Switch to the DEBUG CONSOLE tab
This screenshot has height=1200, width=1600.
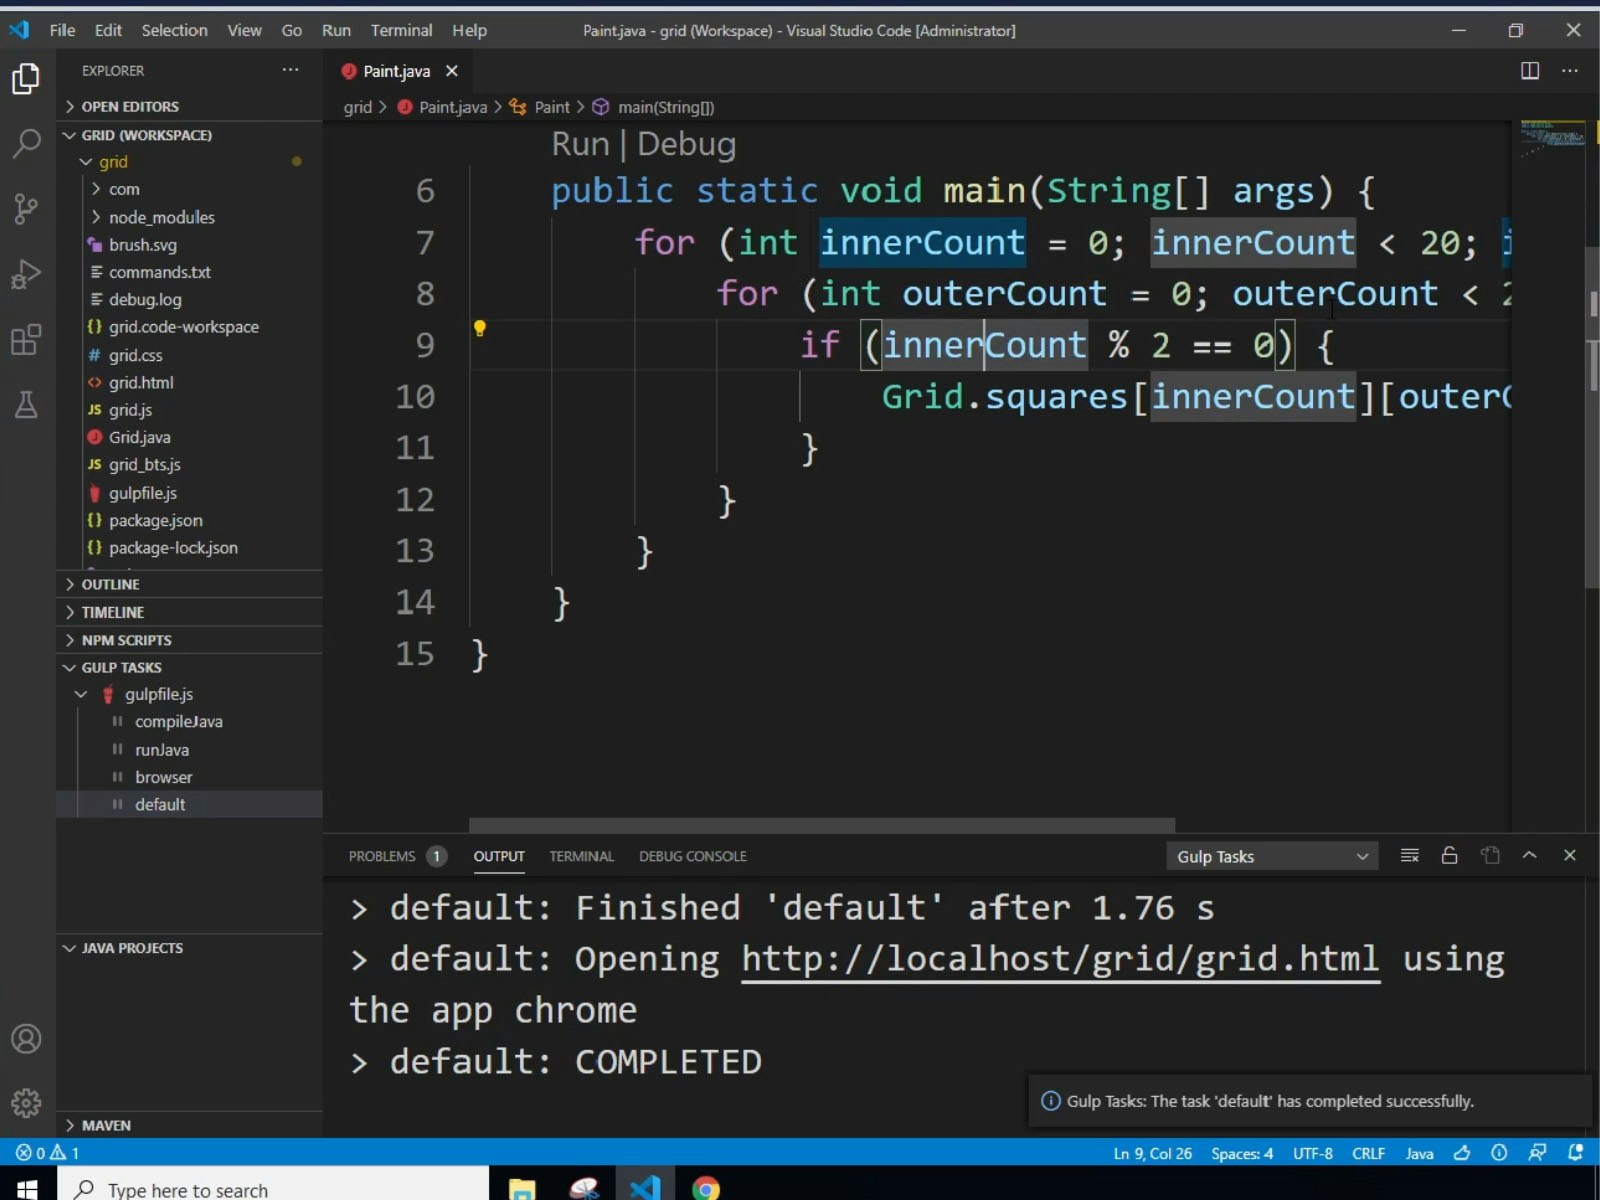tap(692, 856)
